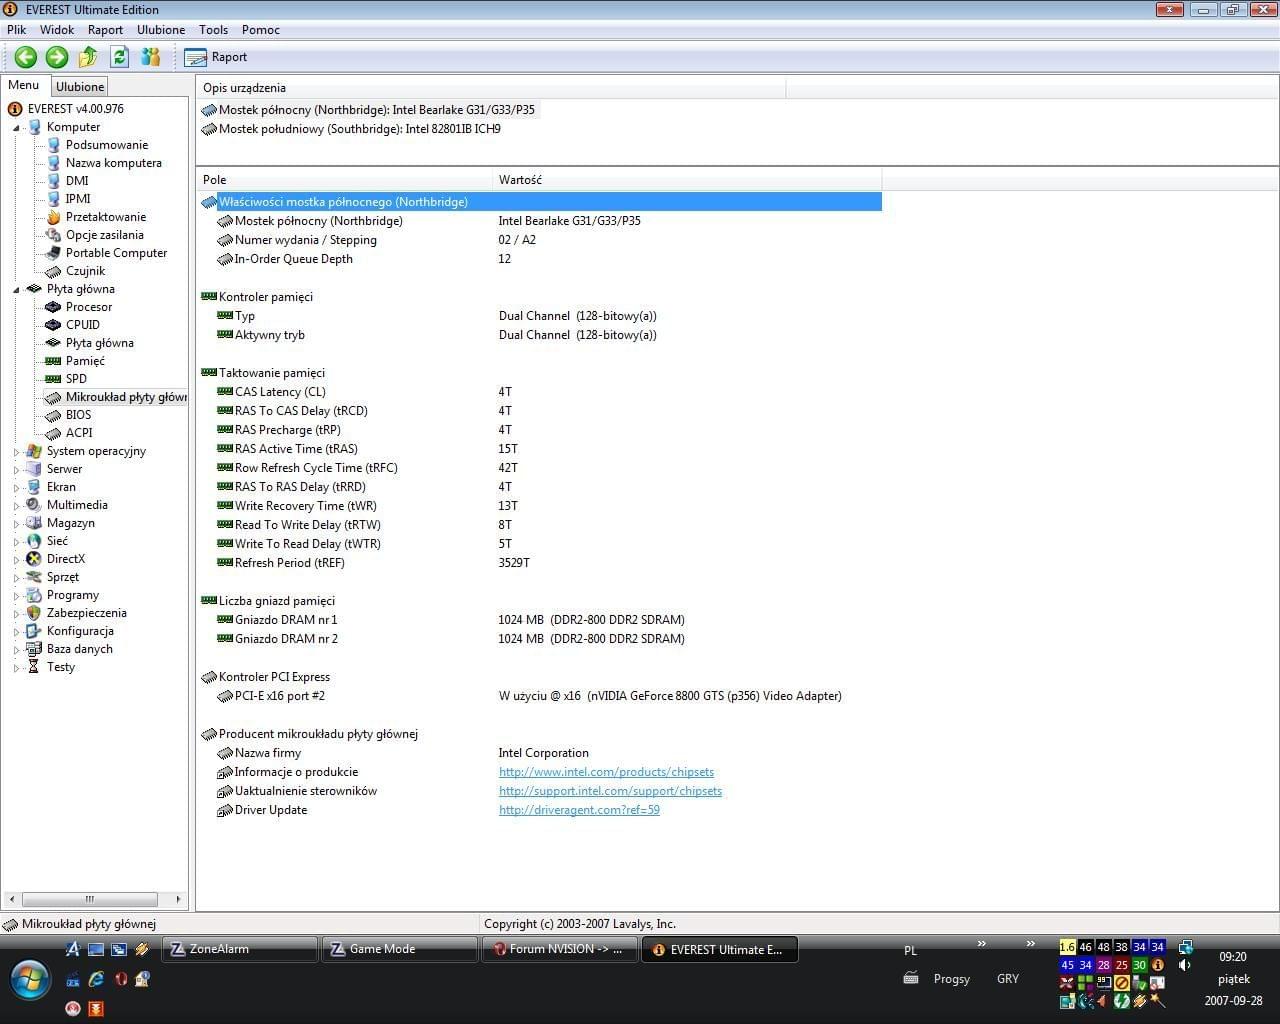The width and height of the screenshot is (1280, 1024).
Task: Open the driveragent.com Driver Update link
Action: pyautogui.click(x=579, y=810)
